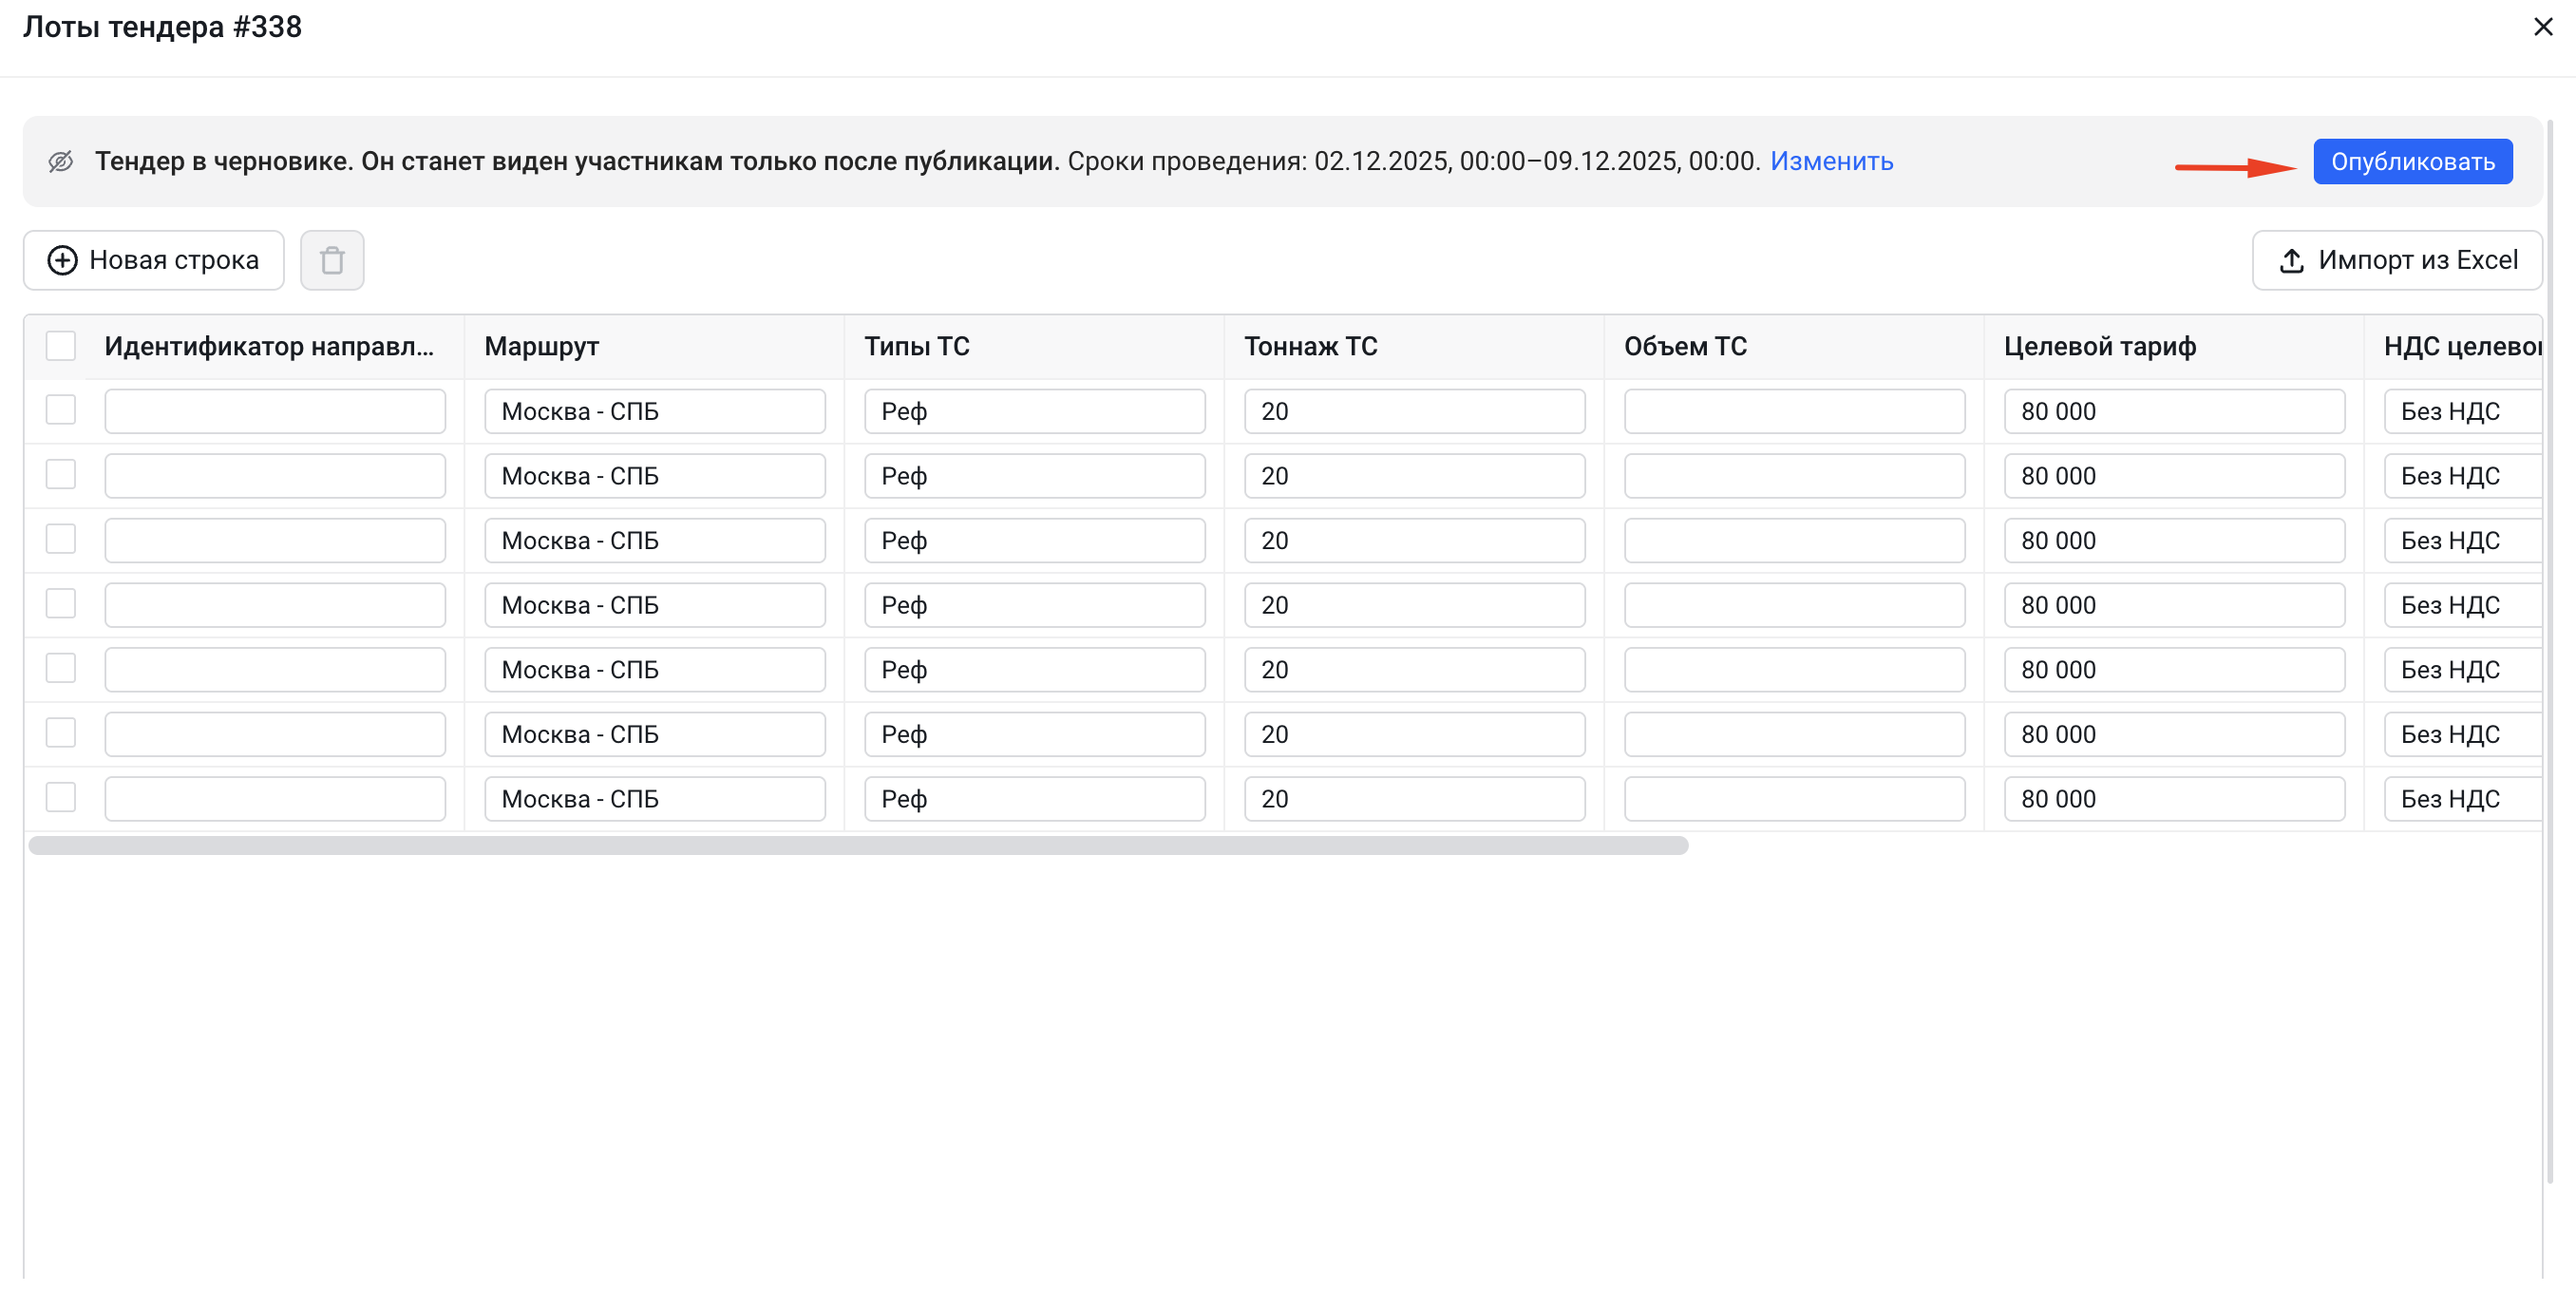Viewport: 2576px width, 1311px height.
Task: Close the tender lots dialog
Action: tap(2543, 27)
